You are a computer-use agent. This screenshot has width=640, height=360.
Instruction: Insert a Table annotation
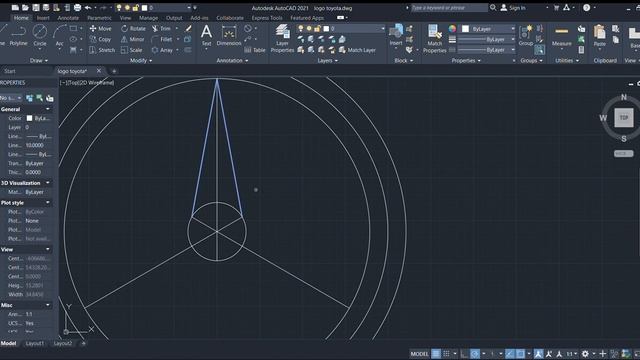pos(255,50)
